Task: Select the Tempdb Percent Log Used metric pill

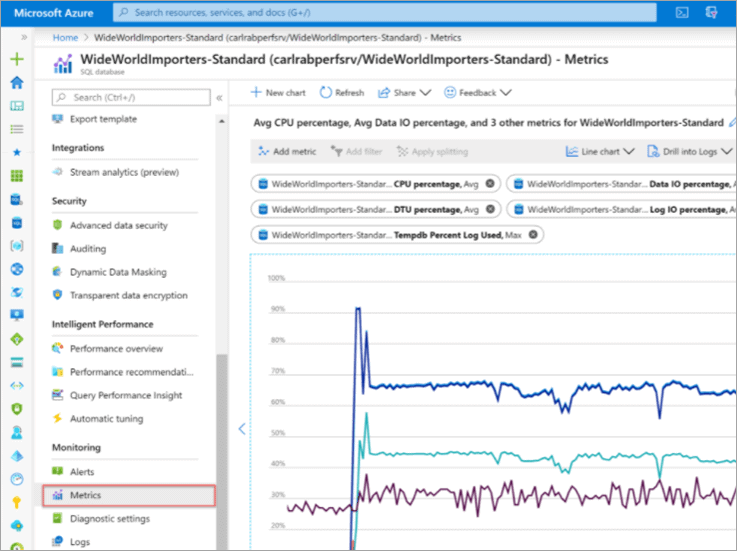Action: (x=396, y=235)
